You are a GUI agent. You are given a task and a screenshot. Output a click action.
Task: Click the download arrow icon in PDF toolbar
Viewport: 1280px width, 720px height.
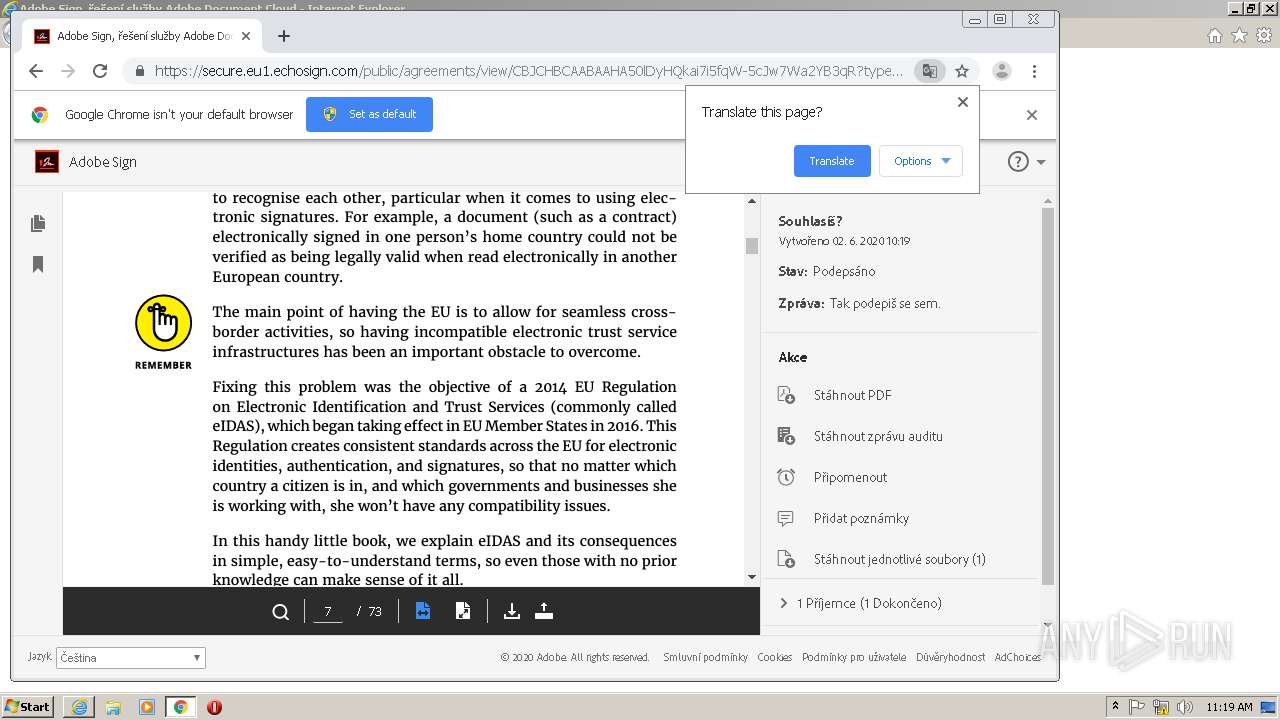(x=511, y=611)
